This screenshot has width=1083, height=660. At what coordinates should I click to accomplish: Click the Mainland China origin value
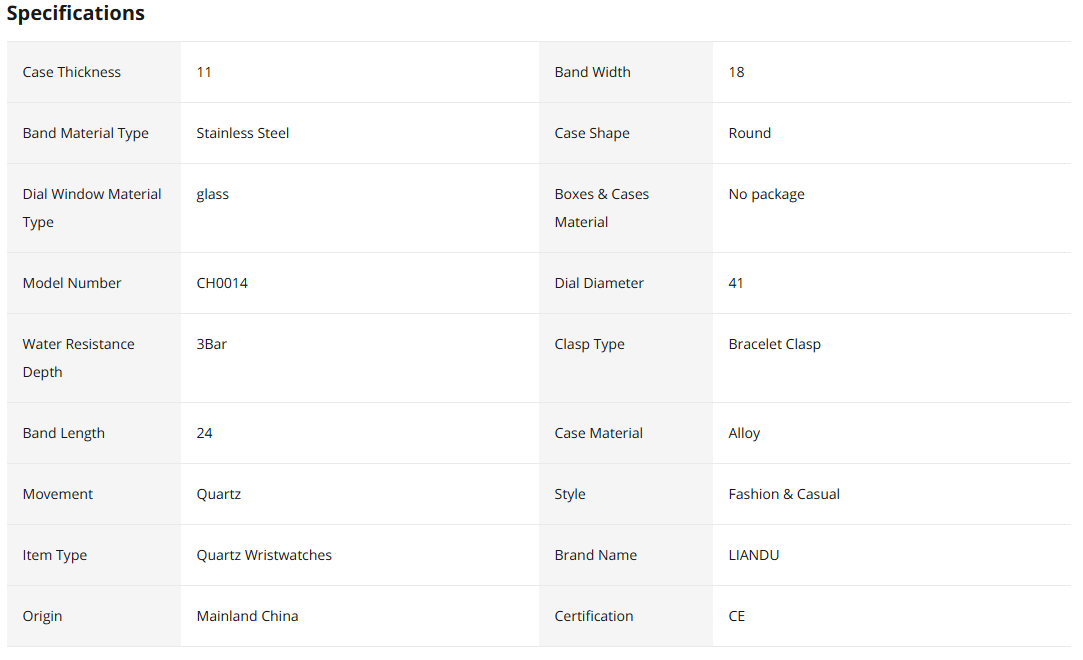(x=247, y=616)
